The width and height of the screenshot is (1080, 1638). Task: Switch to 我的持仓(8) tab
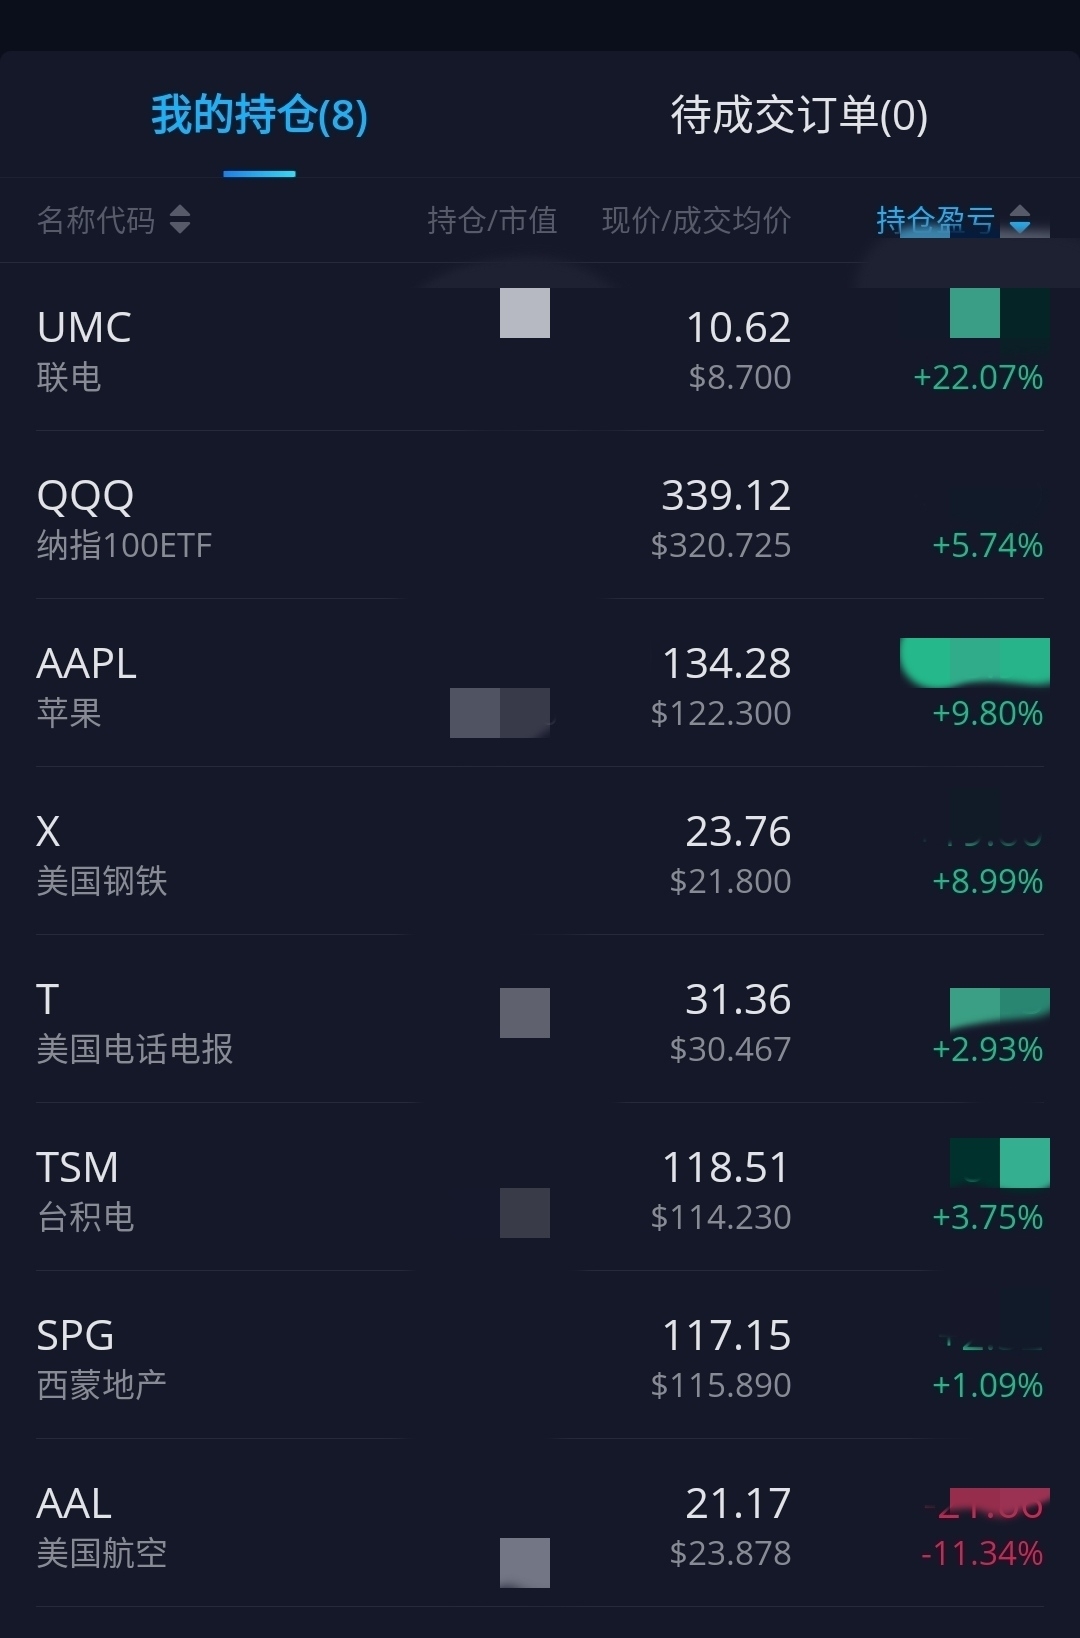(259, 116)
